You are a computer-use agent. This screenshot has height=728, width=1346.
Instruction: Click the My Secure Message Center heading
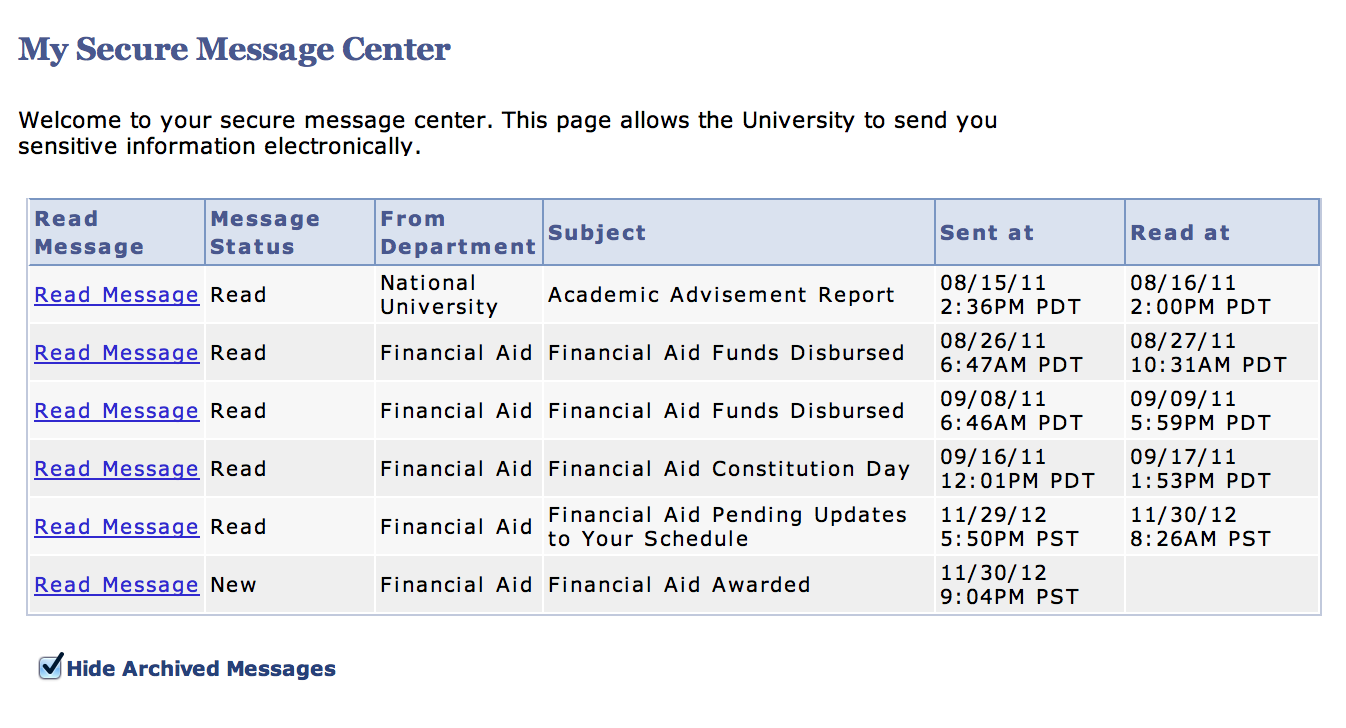235,49
